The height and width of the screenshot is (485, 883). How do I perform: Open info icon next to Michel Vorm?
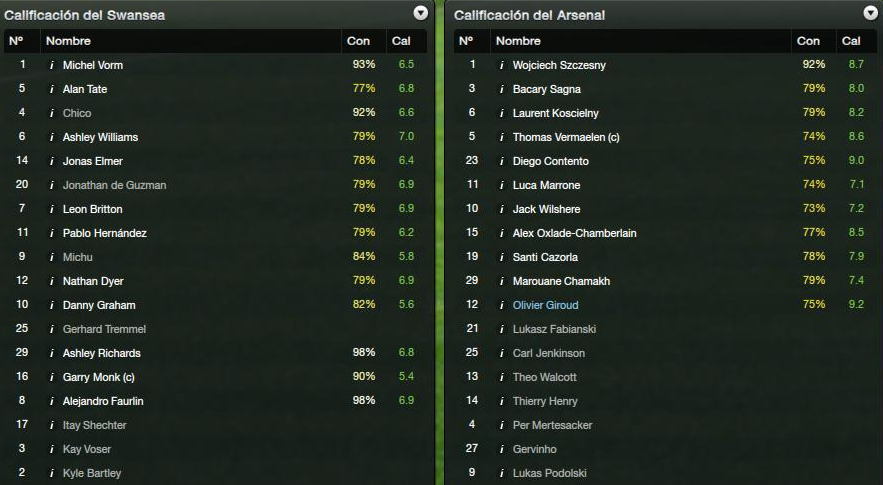click(52, 65)
